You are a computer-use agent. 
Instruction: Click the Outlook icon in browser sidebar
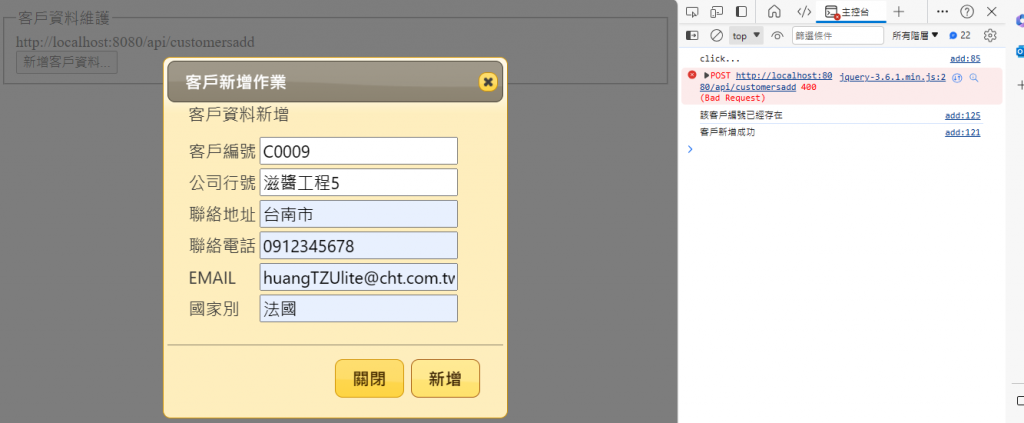pos(1020,52)
